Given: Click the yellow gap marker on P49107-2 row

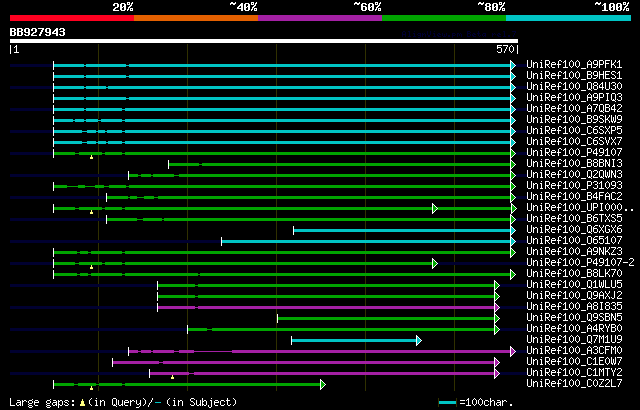Looking at the screenshot, I should click(x=91, y=267).
